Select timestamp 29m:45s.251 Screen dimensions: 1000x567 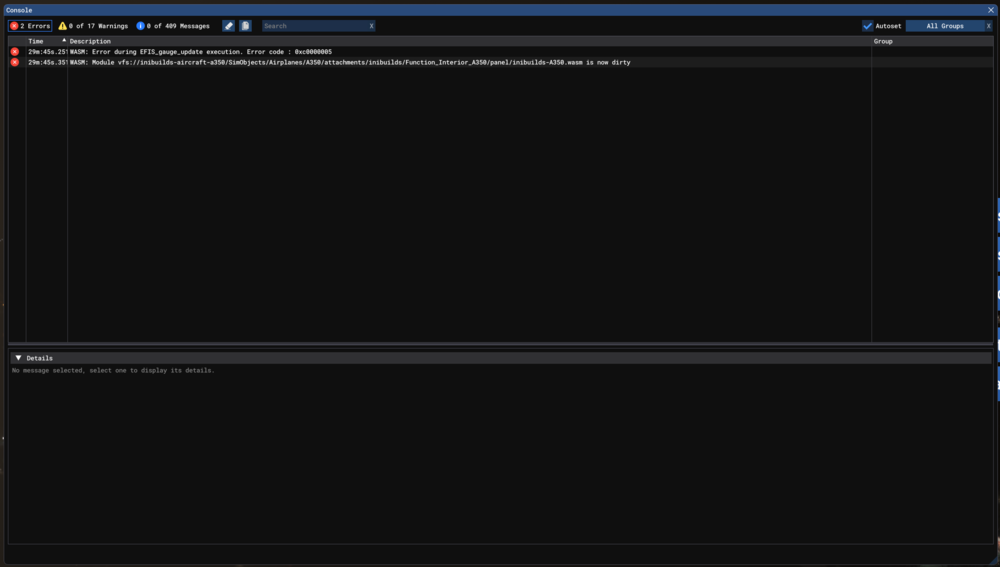[x=47, y=52]
